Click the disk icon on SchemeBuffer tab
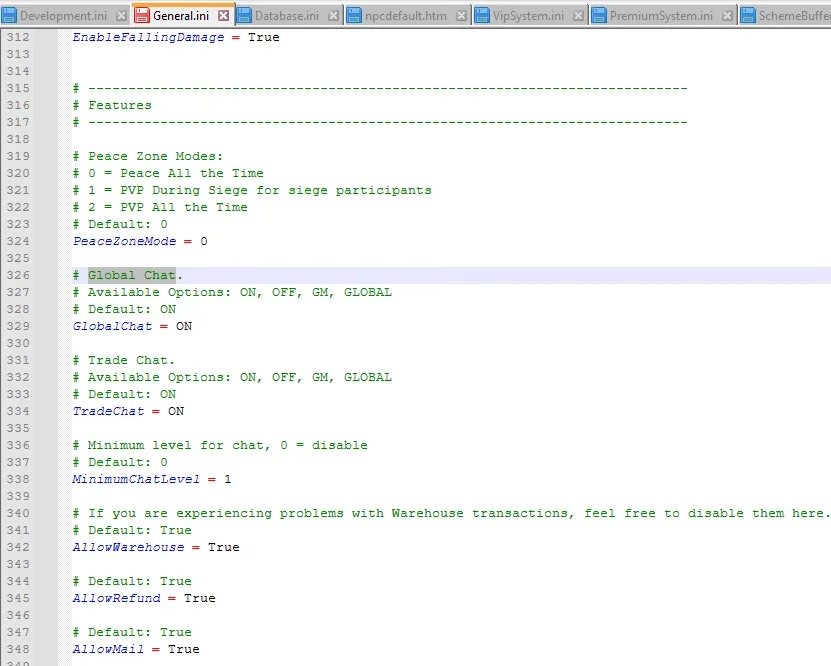 (x=748, y=16)
